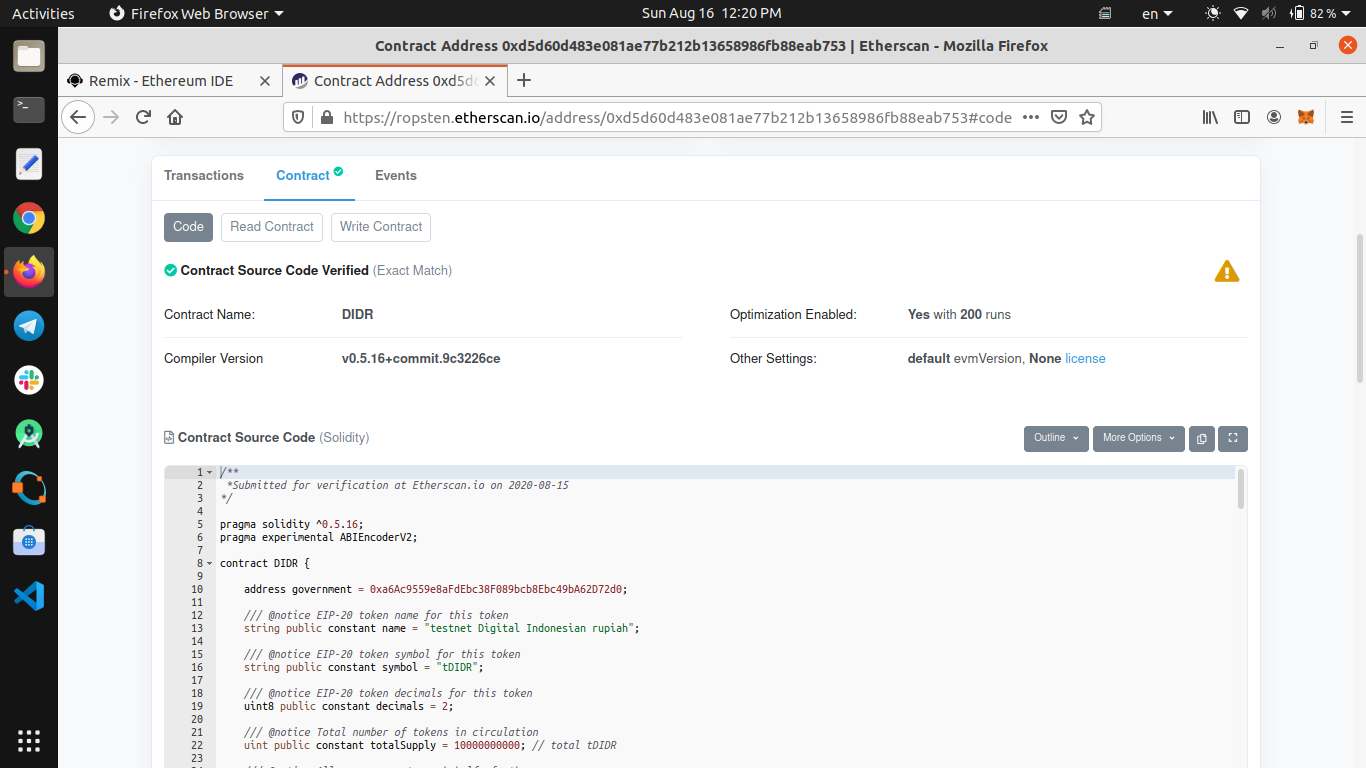Open the Outline dropdown
The image size is (1366, 768).
pos(1056,438)
